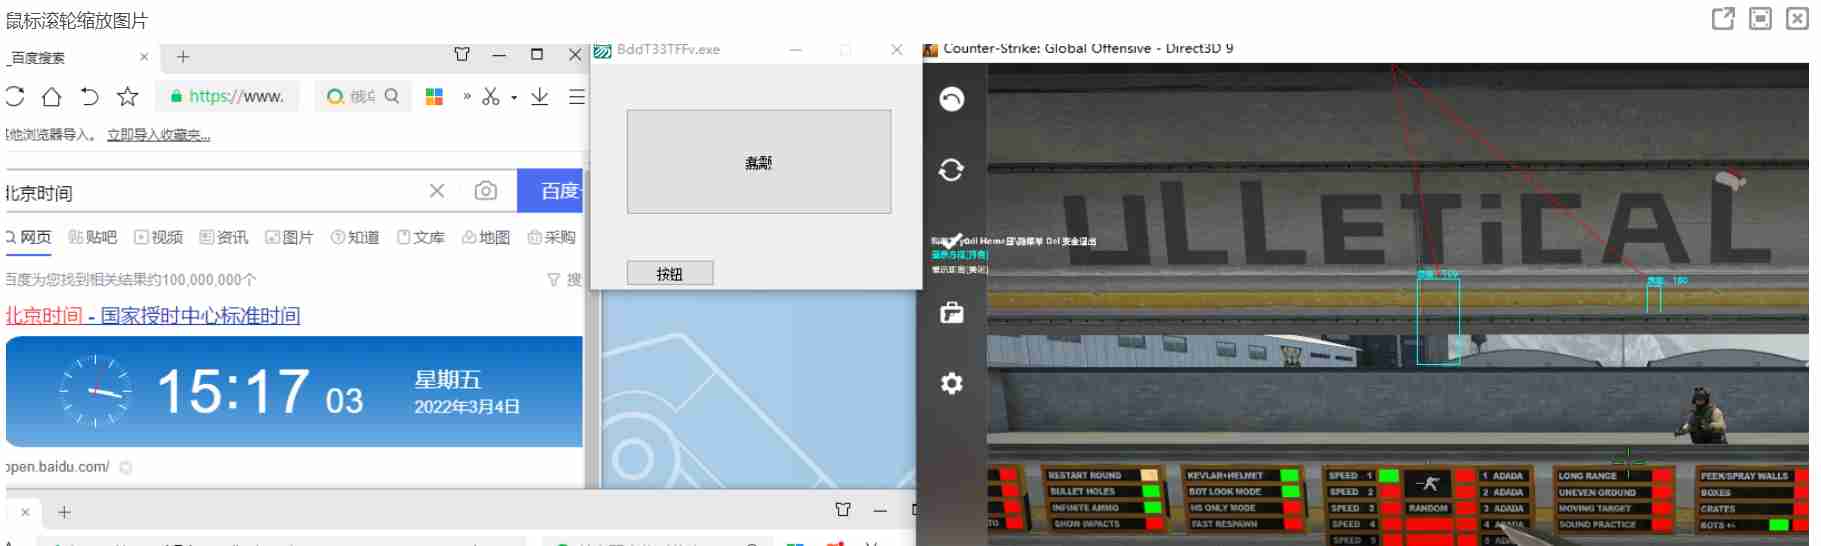
Task: Click the green lock security icon
Action: (x=176, y=96)
